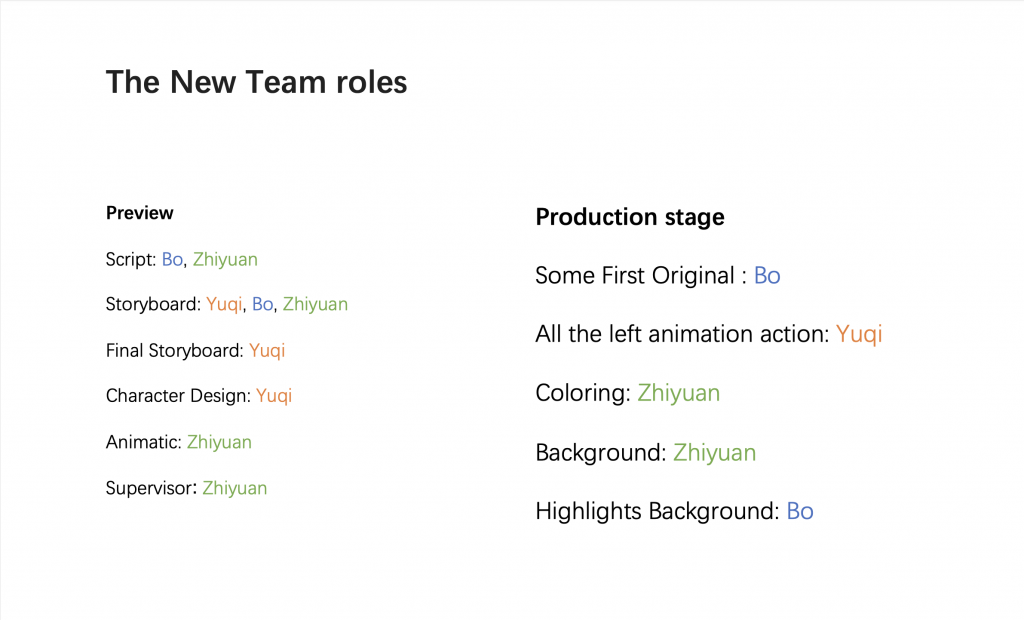Click 'Yuqi' next to Character Design
The width and height of the screenshot is (1024, 620).
coord(274,396)
